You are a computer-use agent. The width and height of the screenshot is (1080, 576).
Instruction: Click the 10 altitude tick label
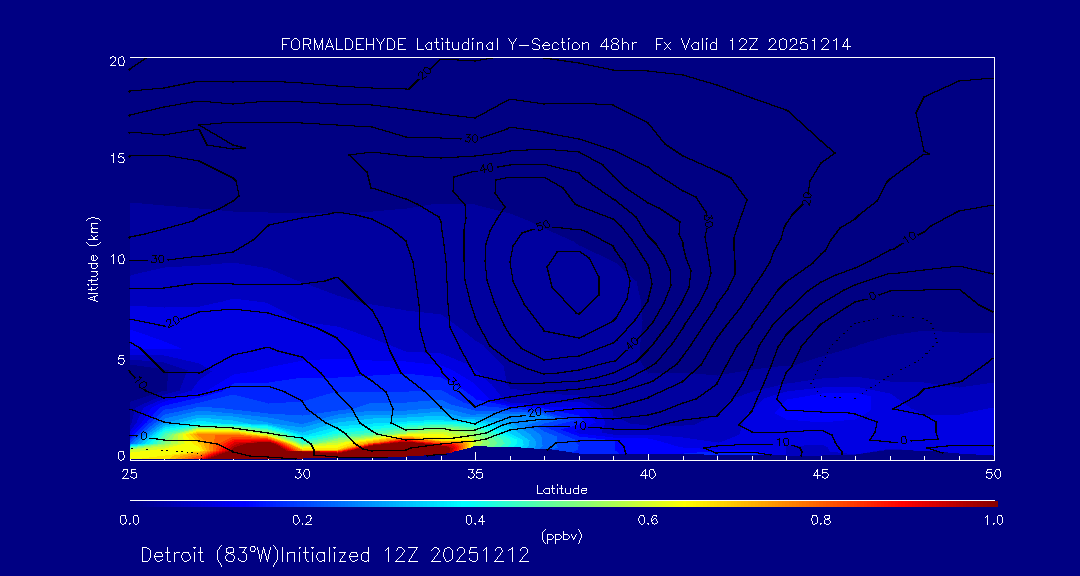pos(115,259)
